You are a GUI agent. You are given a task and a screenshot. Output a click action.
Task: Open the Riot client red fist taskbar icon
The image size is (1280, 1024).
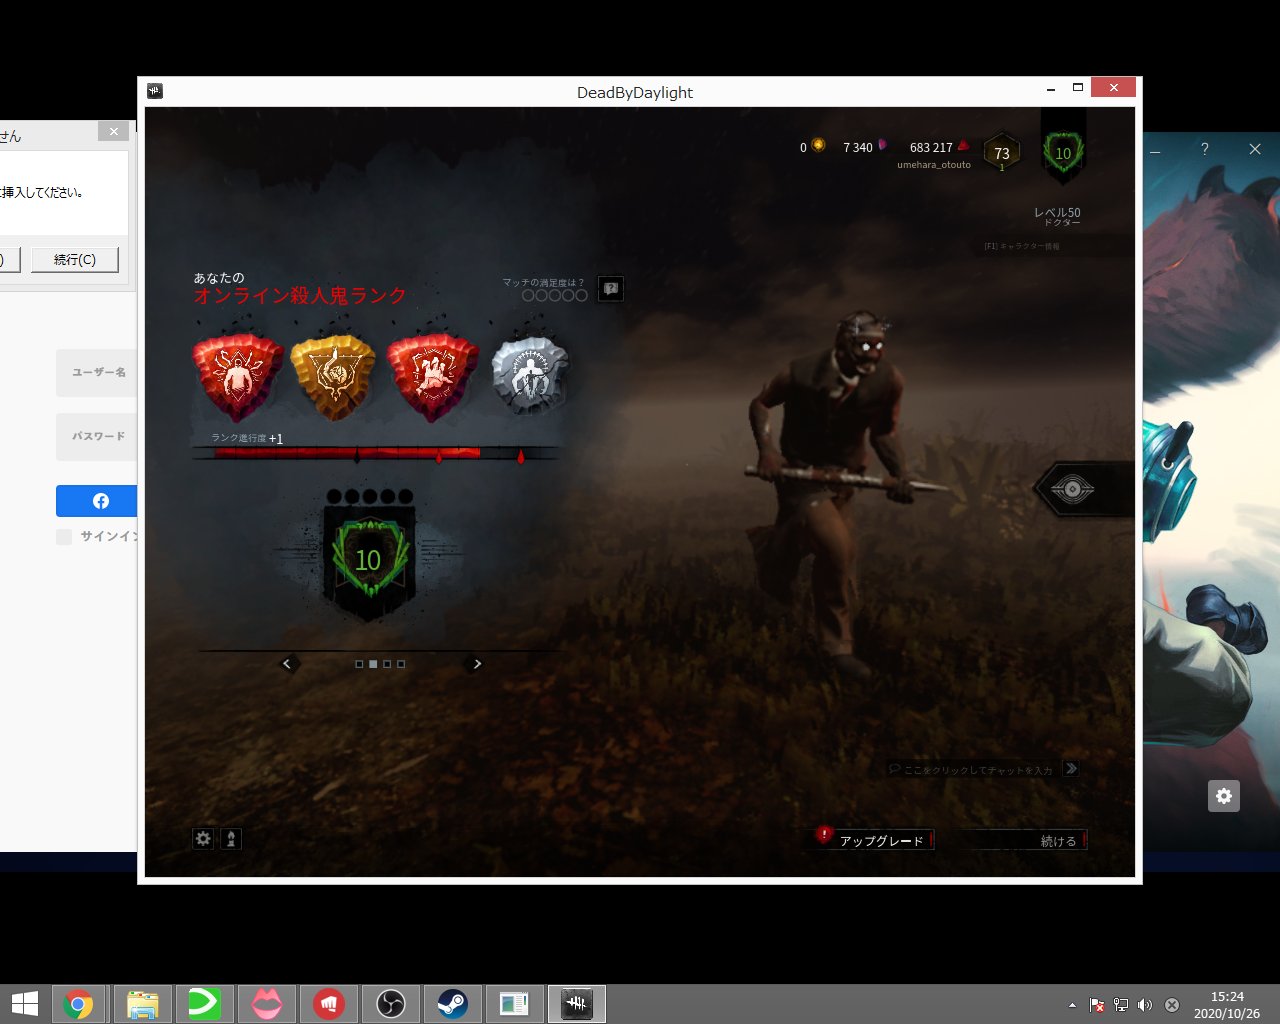tap(328, 1004)
